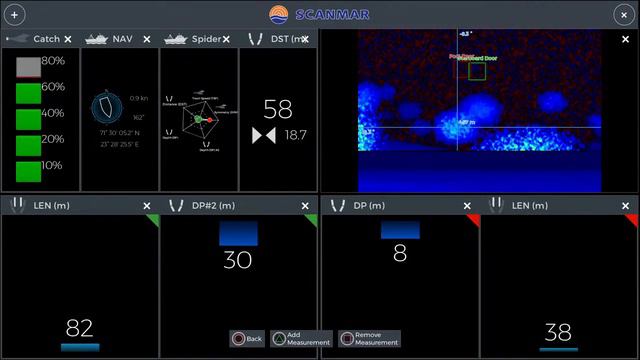Viewport: 640px width, 360px height.
Task: Click the door icon beside DP#2 (m)
Action: coord(176,205)
